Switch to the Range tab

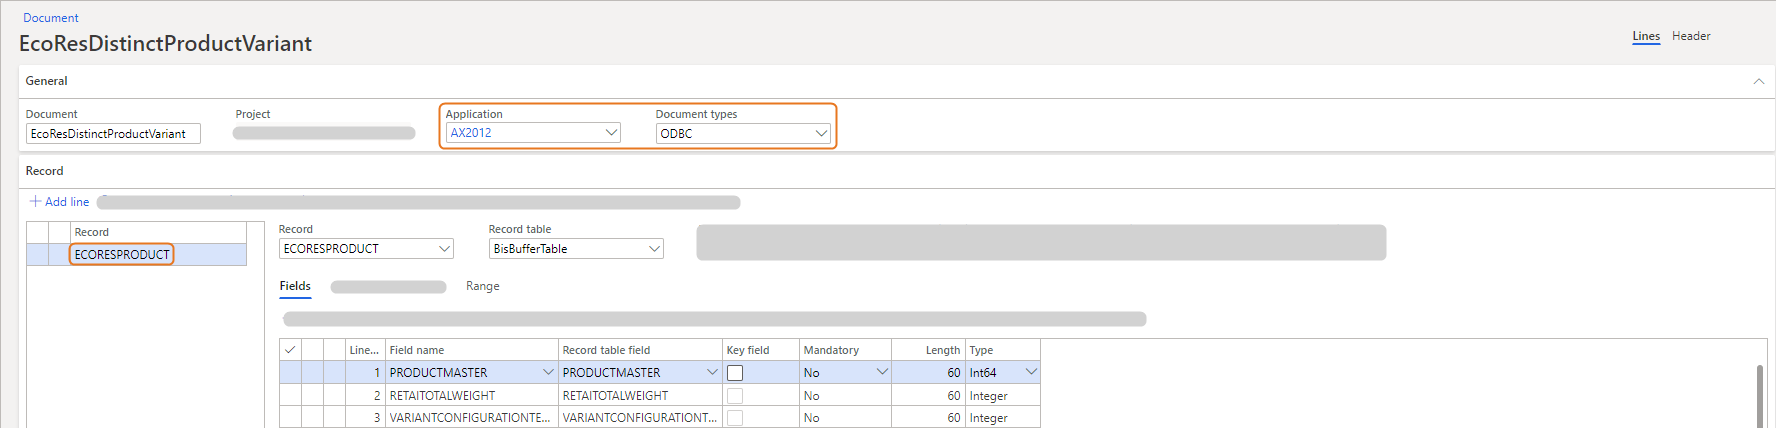click(482, 286)
